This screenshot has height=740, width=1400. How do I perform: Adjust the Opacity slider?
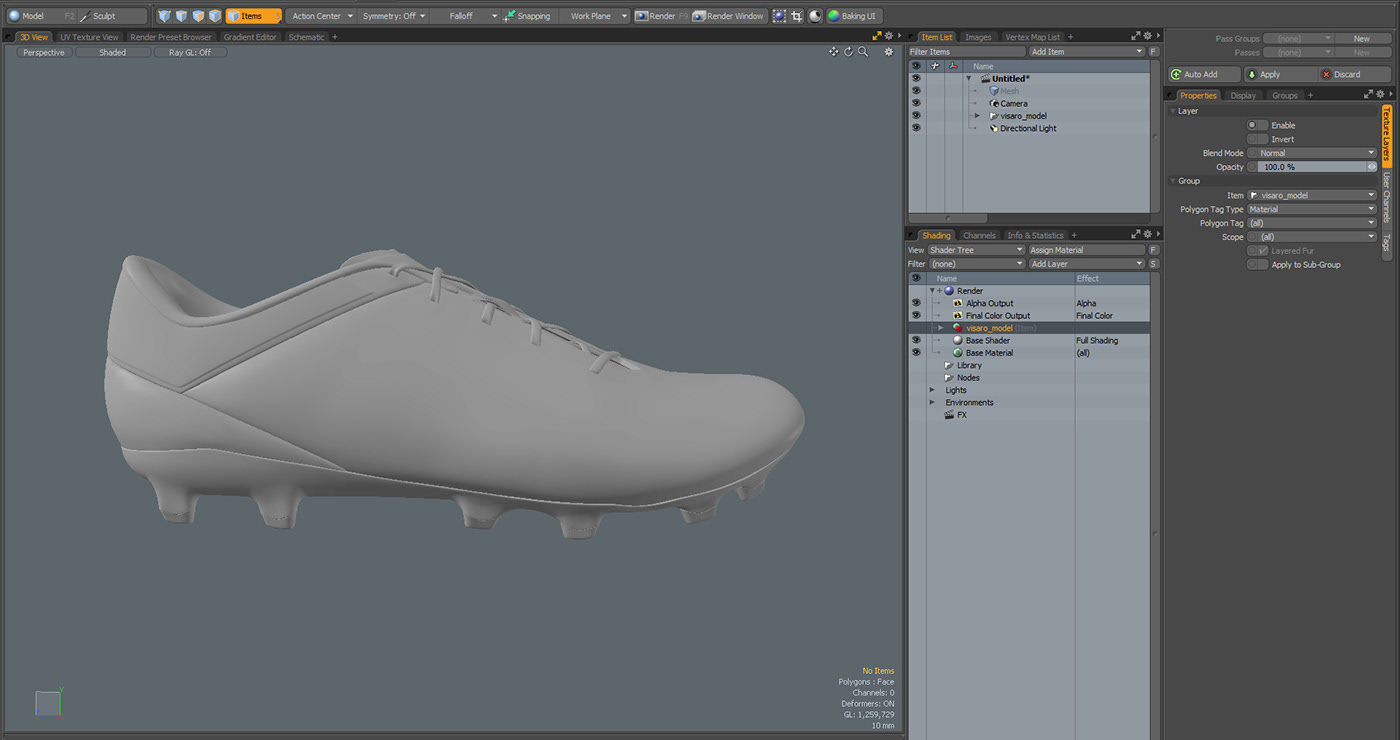click(1311, 166)
